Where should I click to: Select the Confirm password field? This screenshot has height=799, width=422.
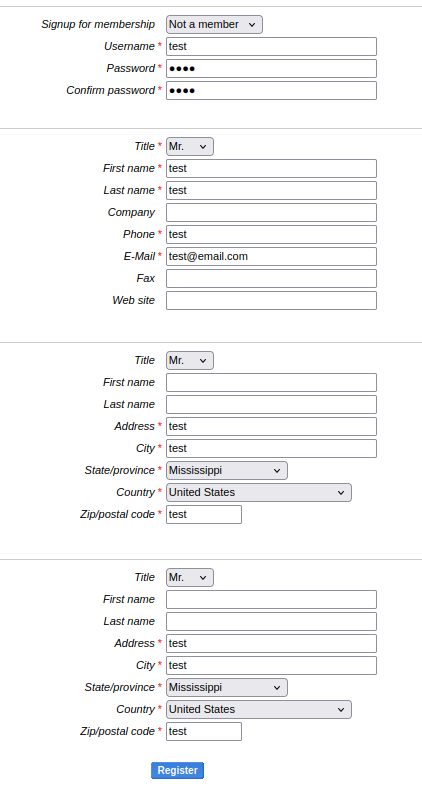tap(271, 90)
